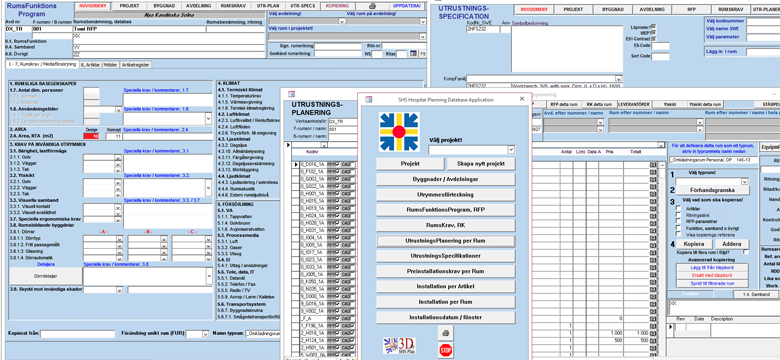Toggle the MEP checkbox in Utrustningsspecifikation
The height and width of the screenshot is (360, 780).
pyautogui.click(x=653, y=32)
